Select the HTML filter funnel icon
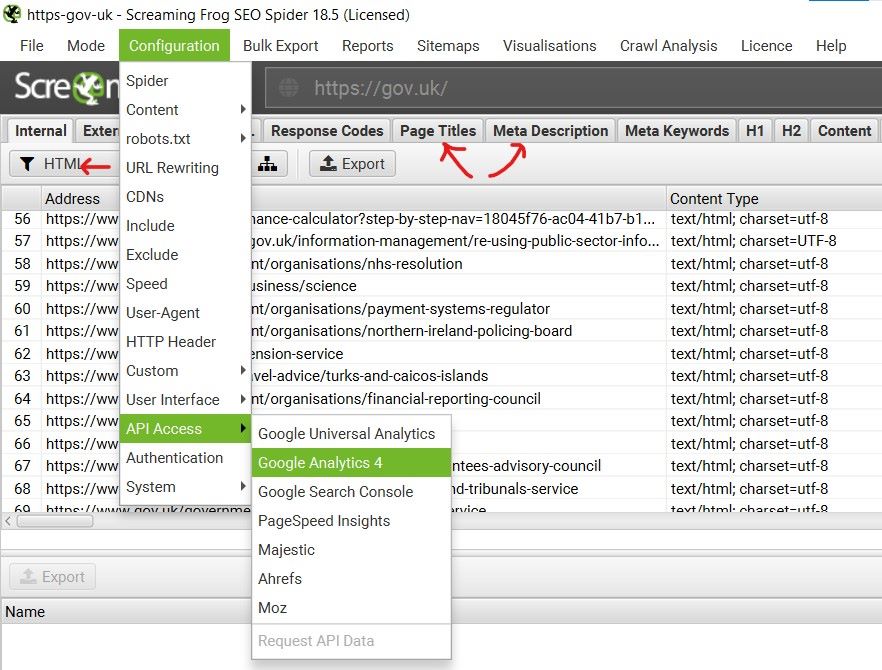Screen dimensions: 882x670 (x=29, y=163)
